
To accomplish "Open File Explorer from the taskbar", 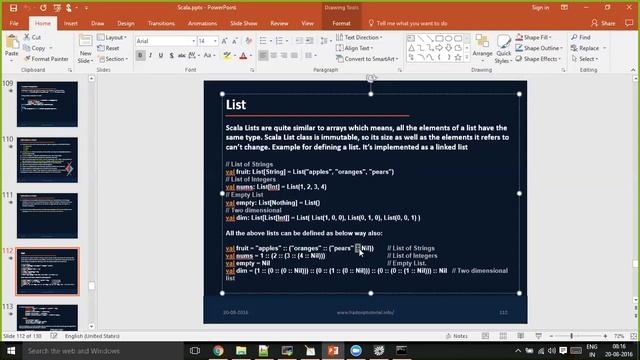I will coord(241,351).
